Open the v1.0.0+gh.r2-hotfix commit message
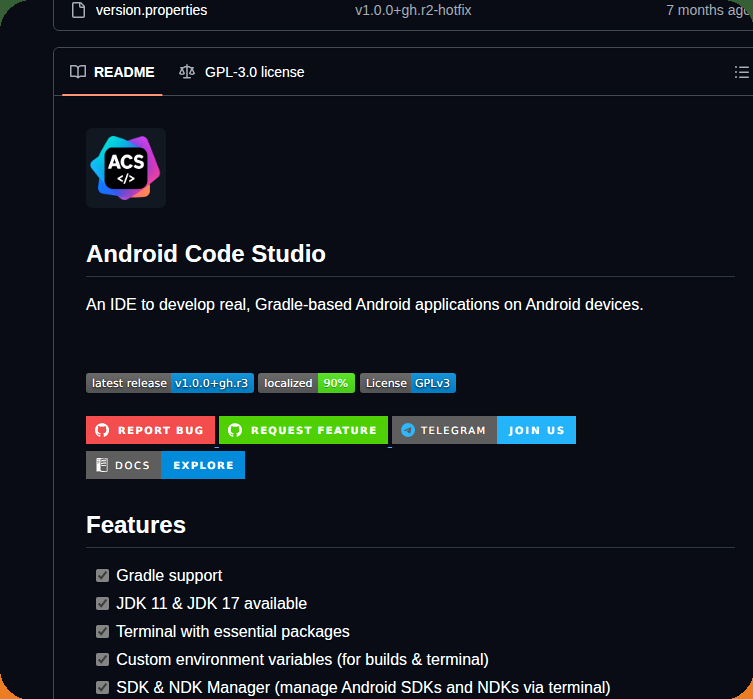 (x=413, y=10)
